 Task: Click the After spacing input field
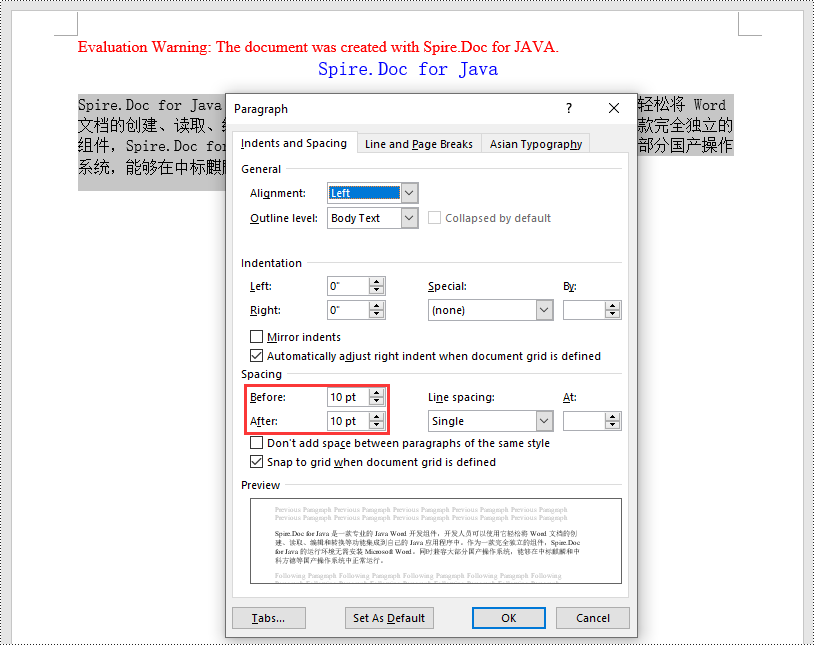coord(348,421)
